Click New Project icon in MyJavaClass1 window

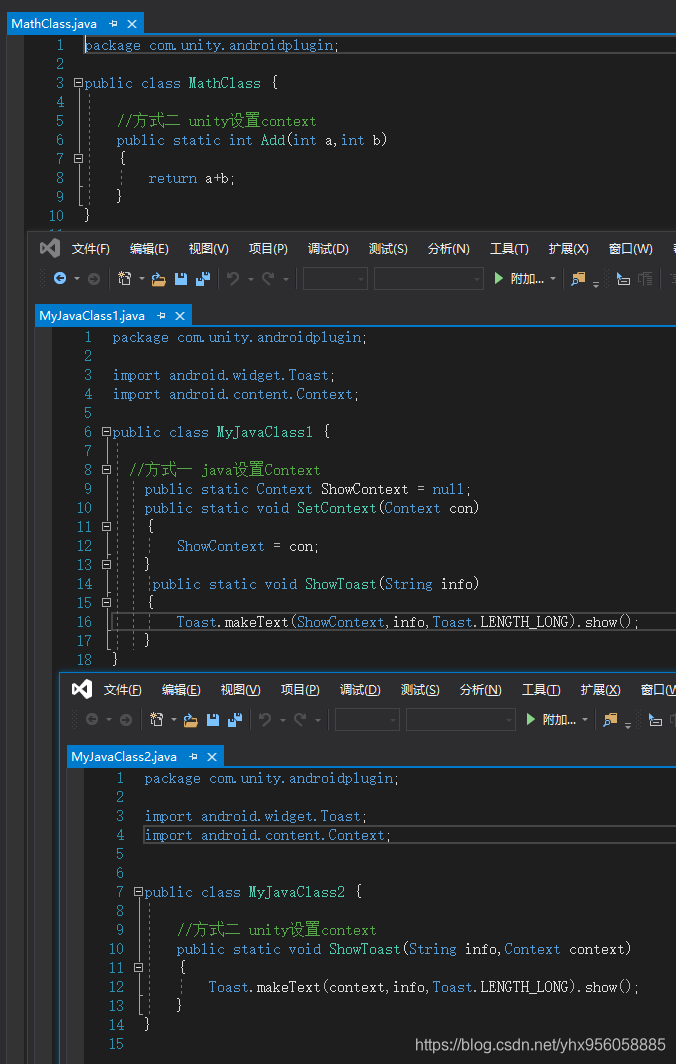click(124, 278)
